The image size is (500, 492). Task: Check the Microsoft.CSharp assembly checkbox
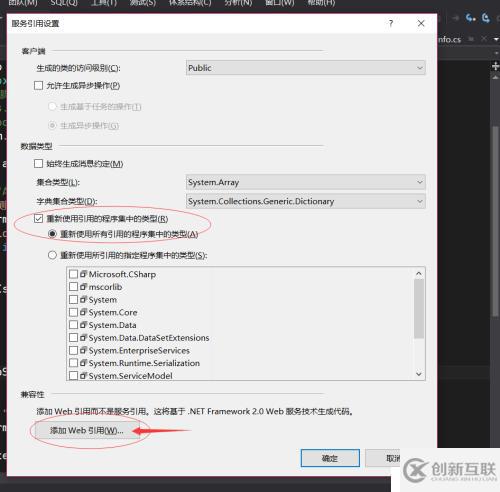coord(73,274)
